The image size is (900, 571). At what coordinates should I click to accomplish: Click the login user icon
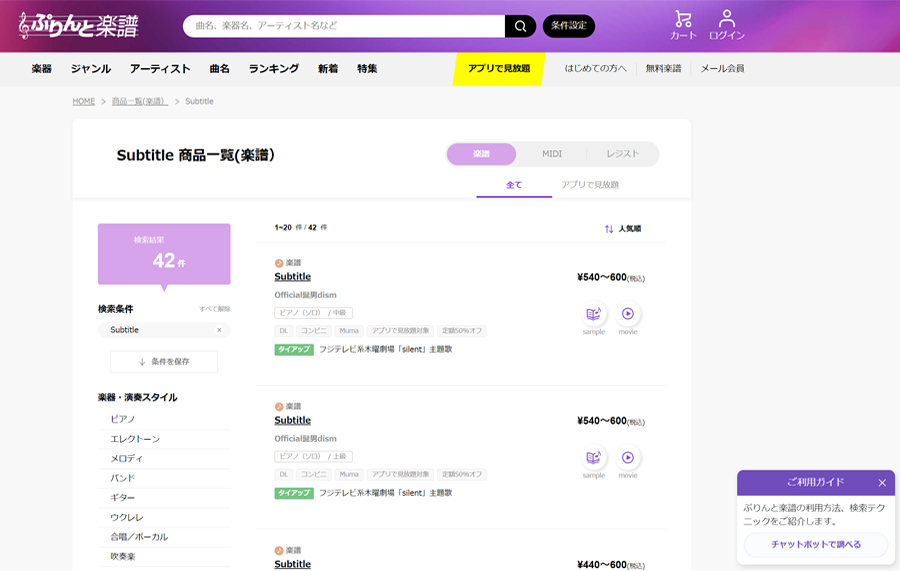pos(727,24)
